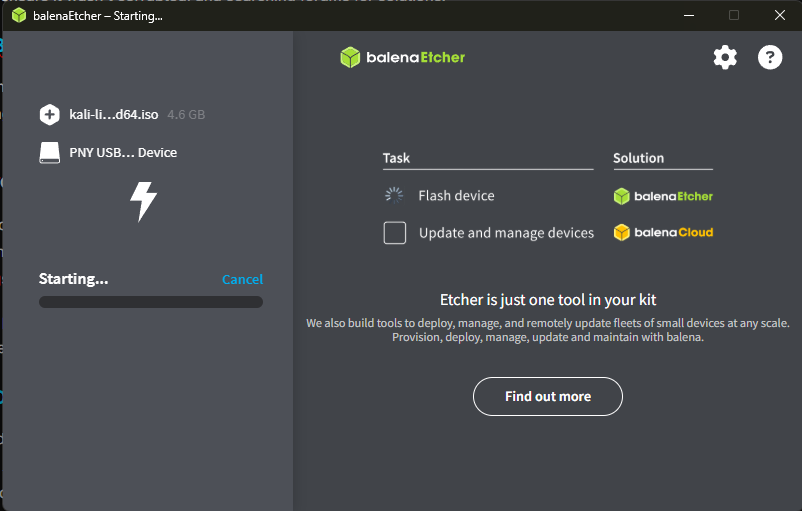Click the Update and manage devices label
Image resolution: width=802 pixels, height=511 pixels.
(506, 233)
